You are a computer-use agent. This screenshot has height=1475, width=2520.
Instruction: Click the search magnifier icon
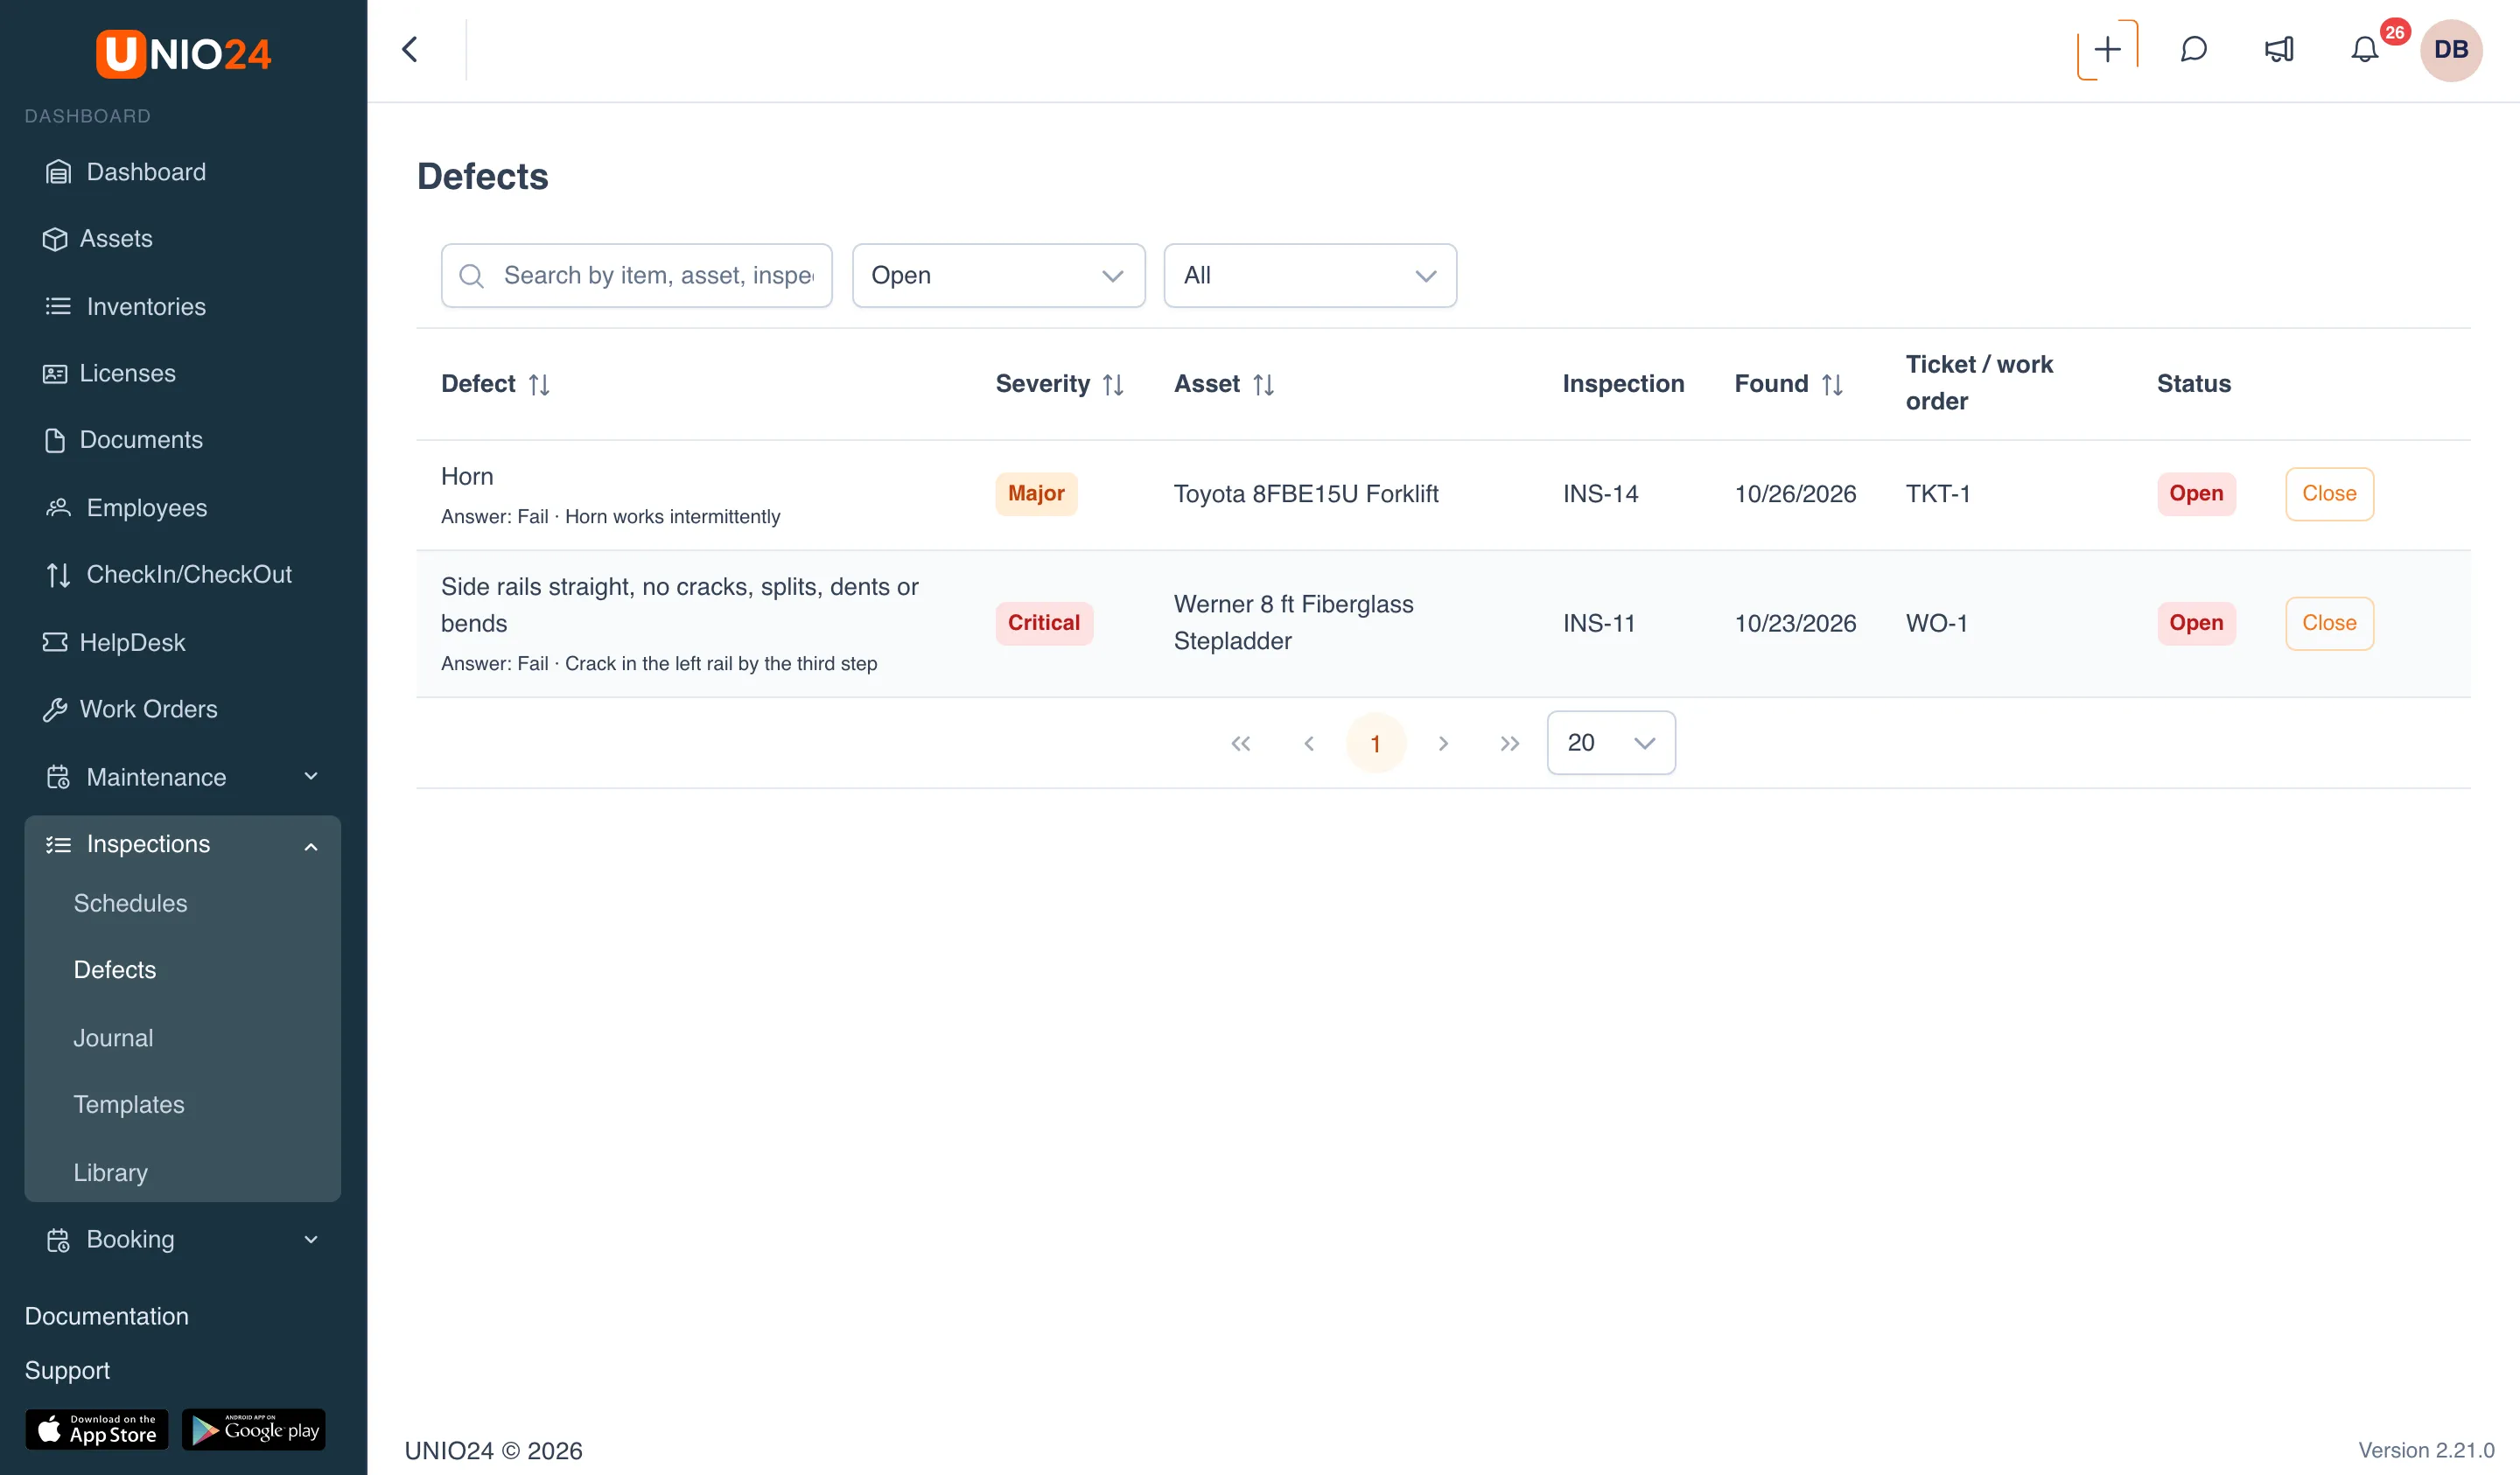[471, 276]
